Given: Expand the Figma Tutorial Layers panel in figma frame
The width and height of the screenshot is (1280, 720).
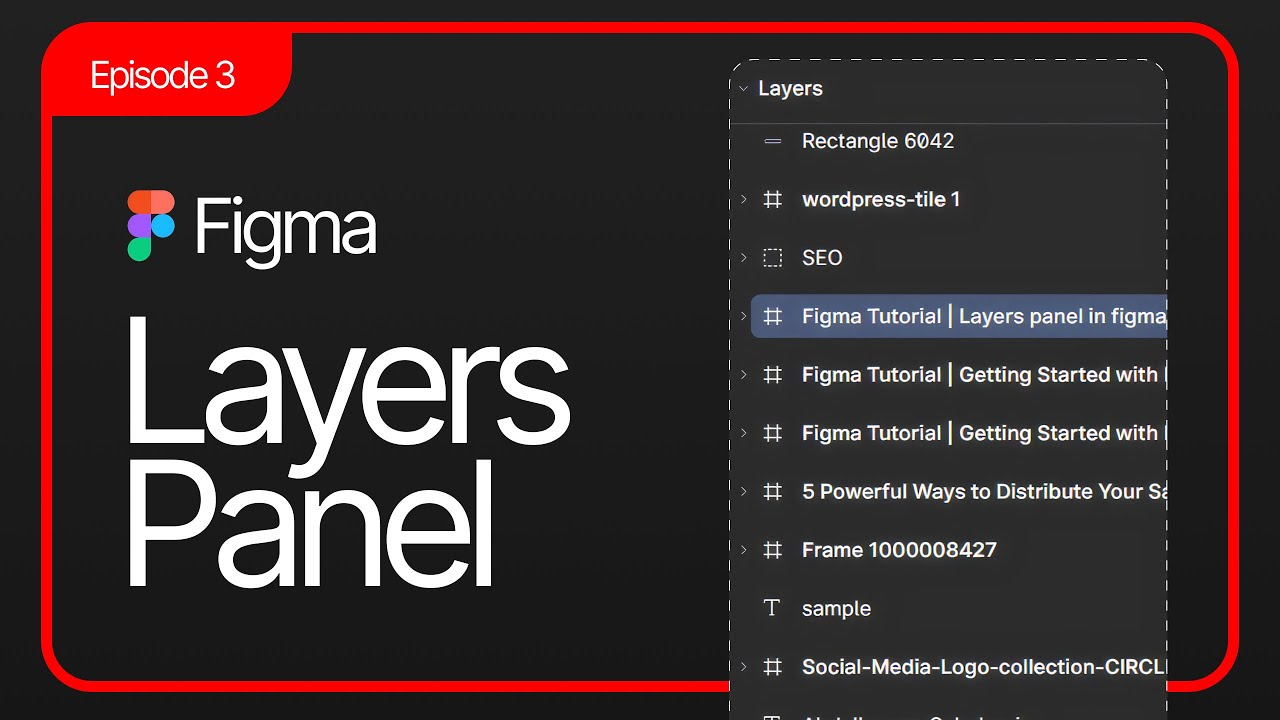Looking at the screenshot, I should click(x=743, y=316).
